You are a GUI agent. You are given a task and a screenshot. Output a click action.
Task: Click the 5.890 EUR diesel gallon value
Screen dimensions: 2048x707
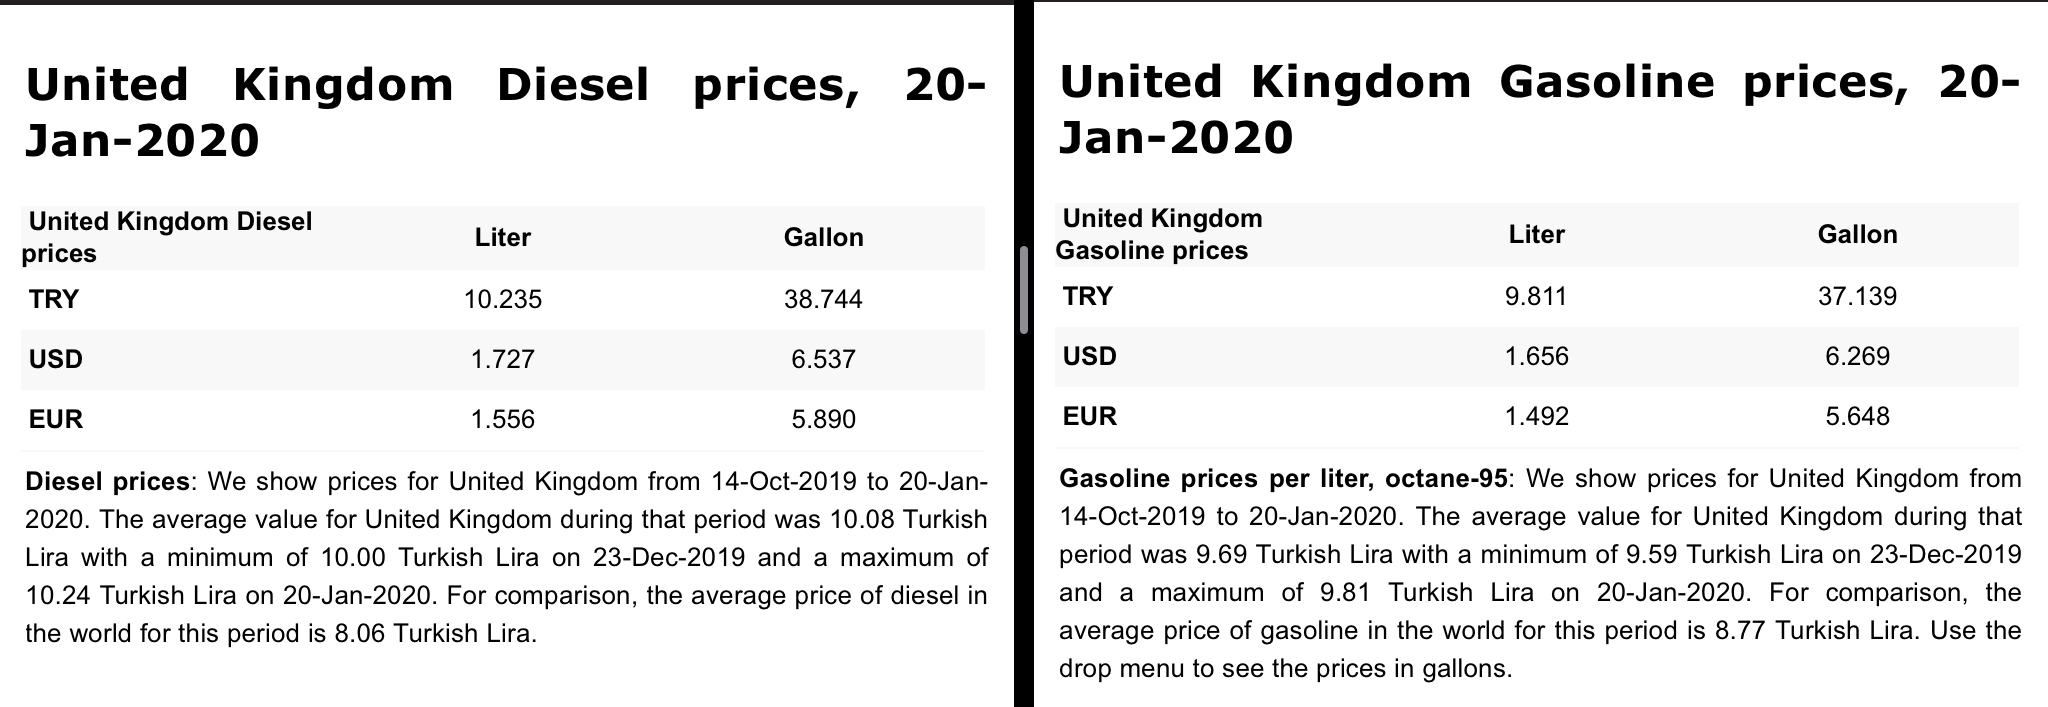pos(823,419)
